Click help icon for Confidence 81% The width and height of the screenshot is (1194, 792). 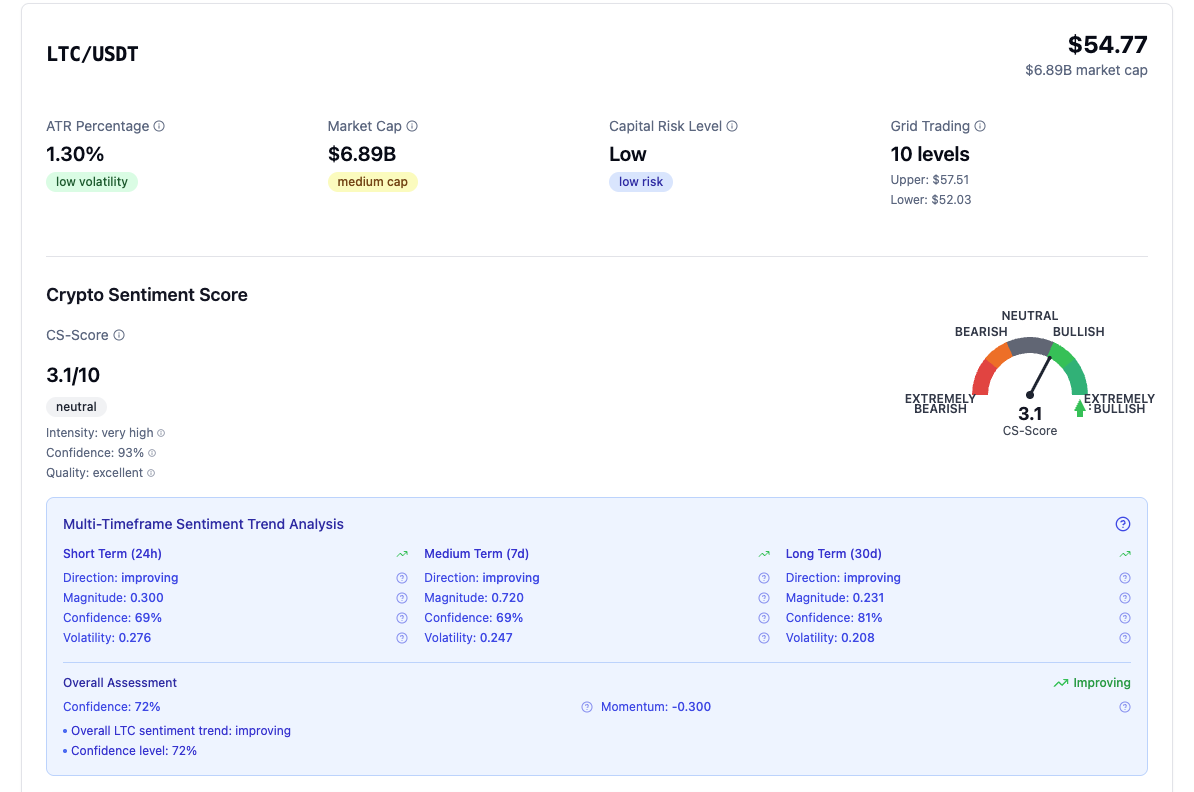coord(1125,618)
